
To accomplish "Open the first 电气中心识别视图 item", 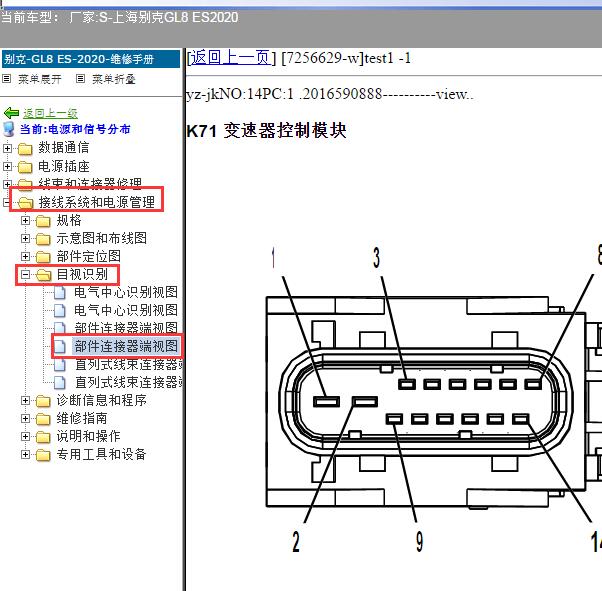I will pyautogui.click(x=126, y=293).
